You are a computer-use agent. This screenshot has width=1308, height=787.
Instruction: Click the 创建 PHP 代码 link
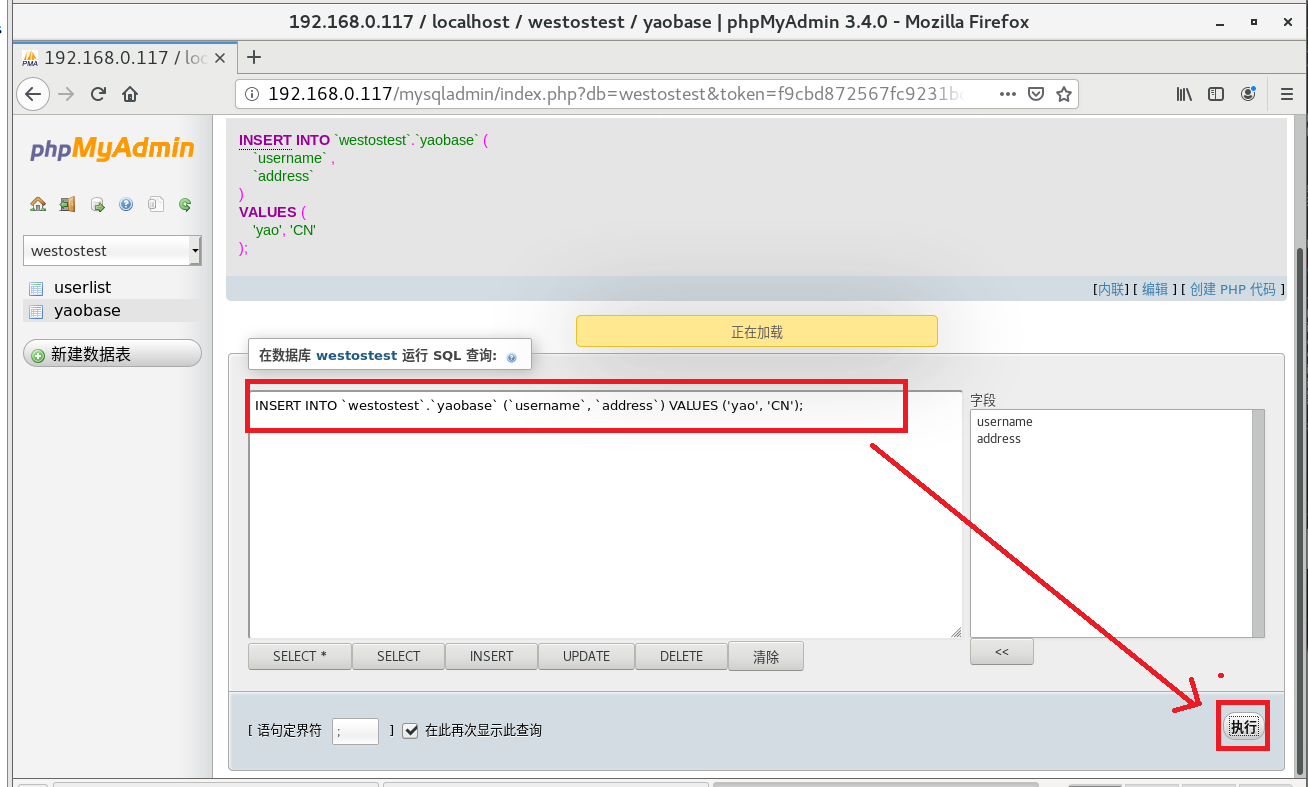pyautogui.click(x=1233, y=289)
